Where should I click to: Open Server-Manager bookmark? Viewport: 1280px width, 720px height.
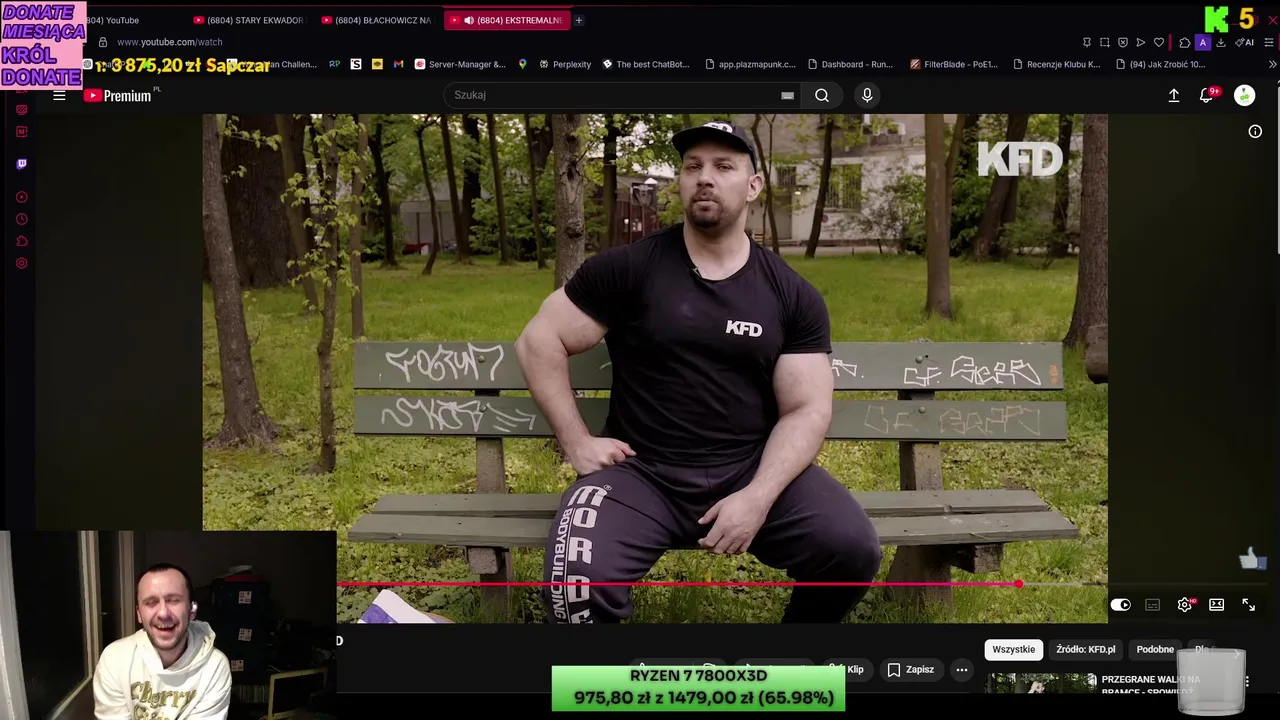(x=460, y=64)
